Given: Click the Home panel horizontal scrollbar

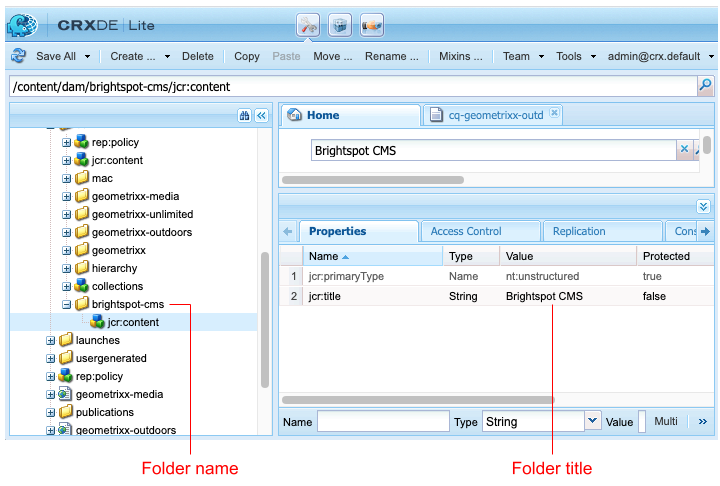Looking at the screenshot, I should pyautogui.click(x=372, y=180).
